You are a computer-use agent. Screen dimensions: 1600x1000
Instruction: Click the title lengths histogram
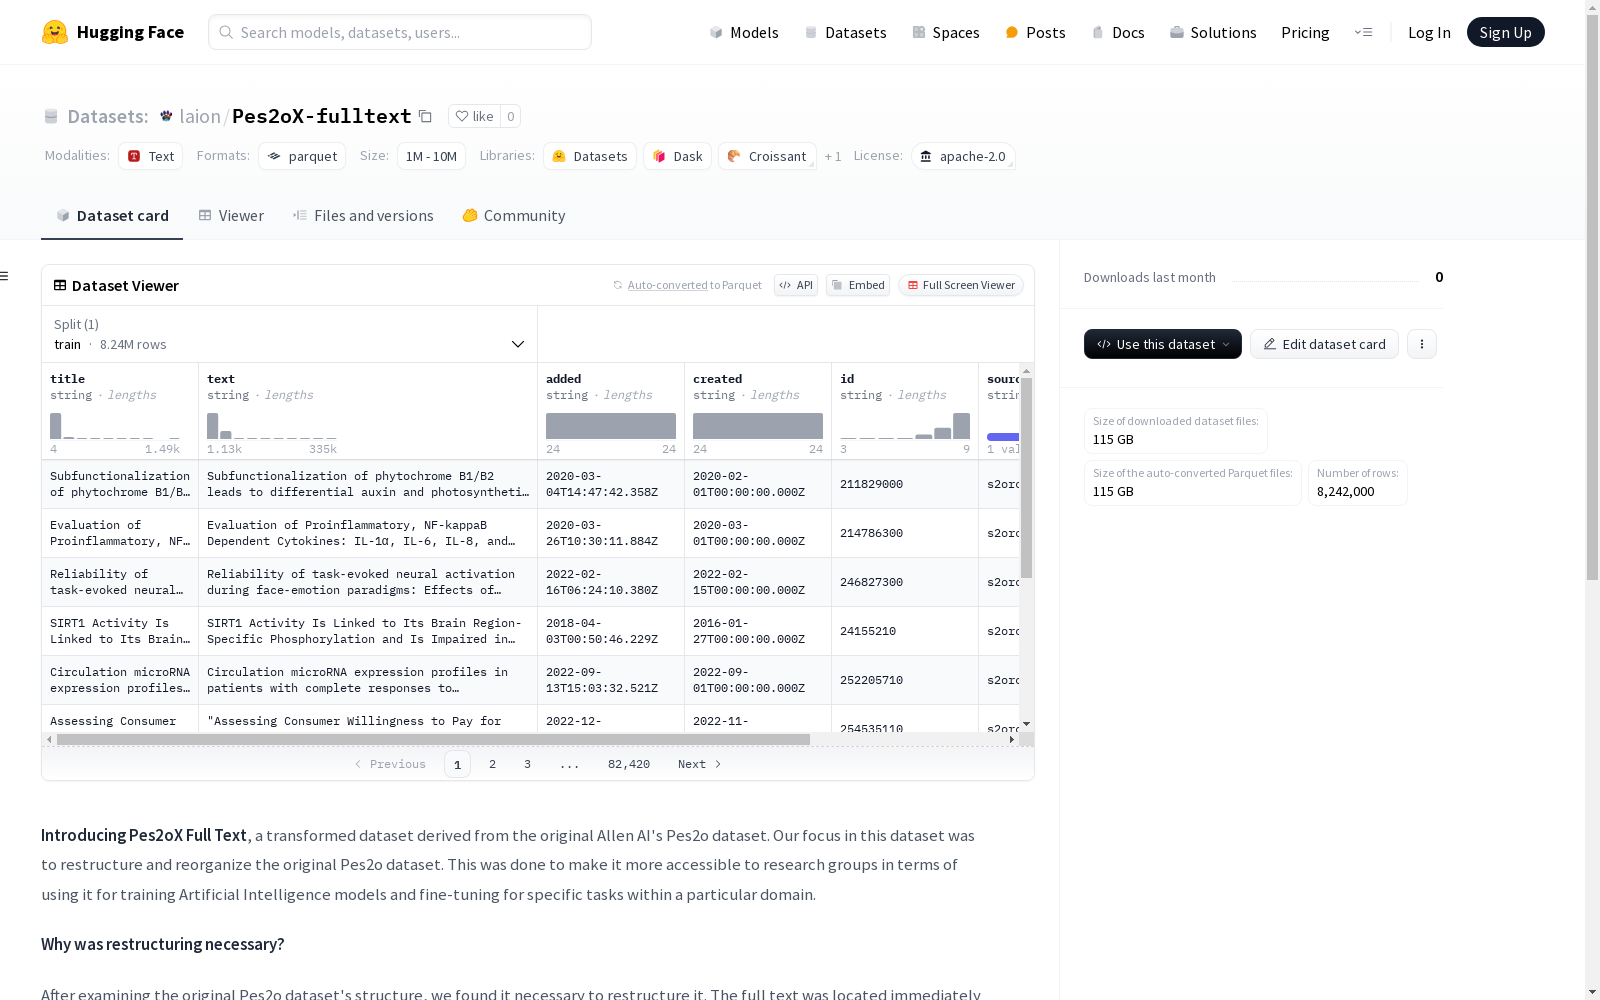115,426
